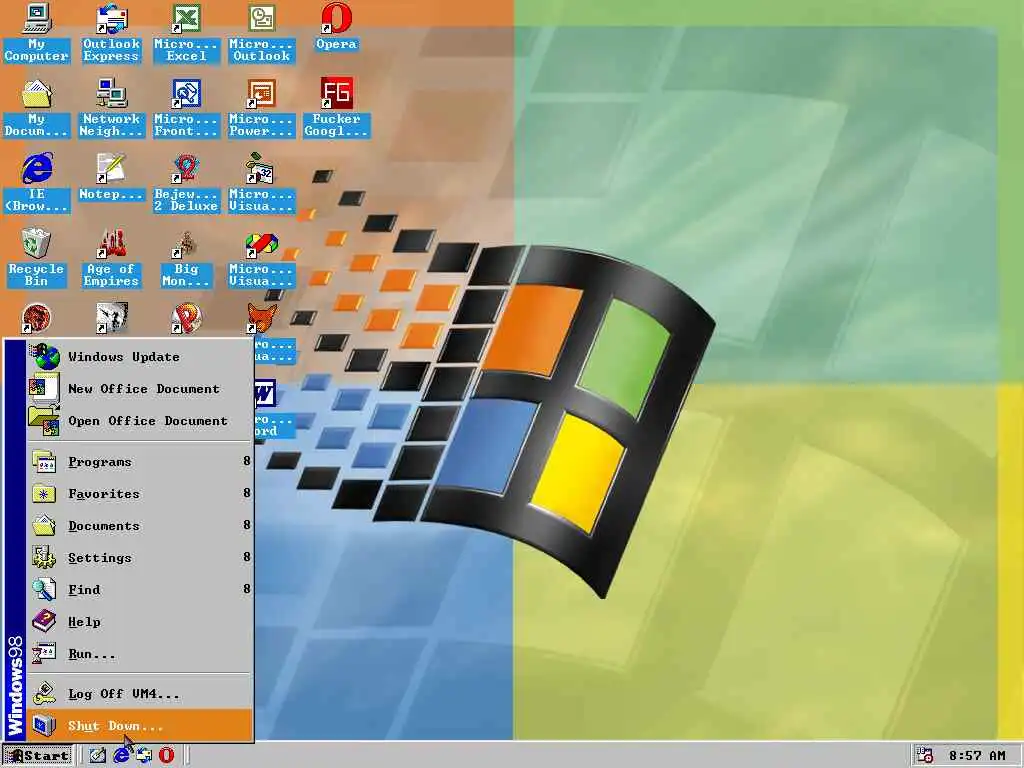
Task: Open the Run... dialog entry
Action: point(139,654)
